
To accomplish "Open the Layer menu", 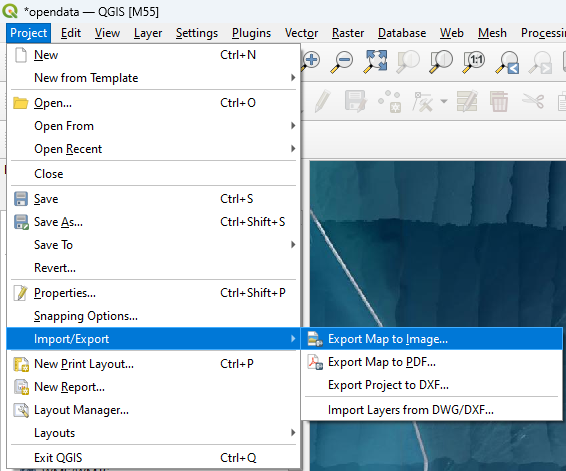I will point(148,33).
